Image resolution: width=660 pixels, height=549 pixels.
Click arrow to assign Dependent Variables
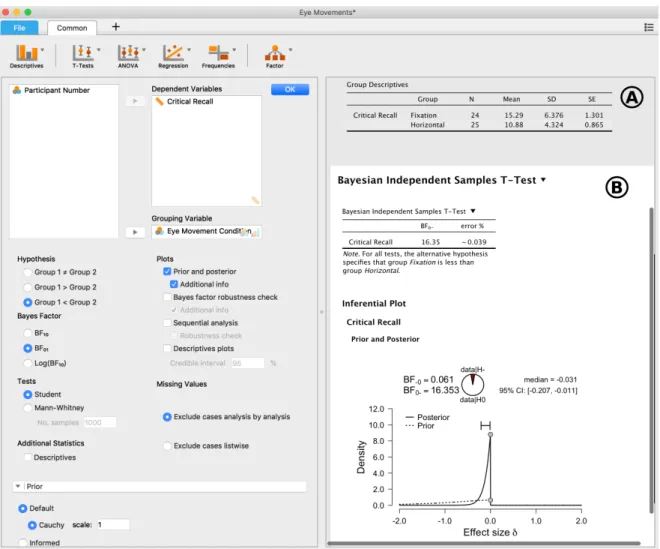pyautogui.click(x=135, y=101)
